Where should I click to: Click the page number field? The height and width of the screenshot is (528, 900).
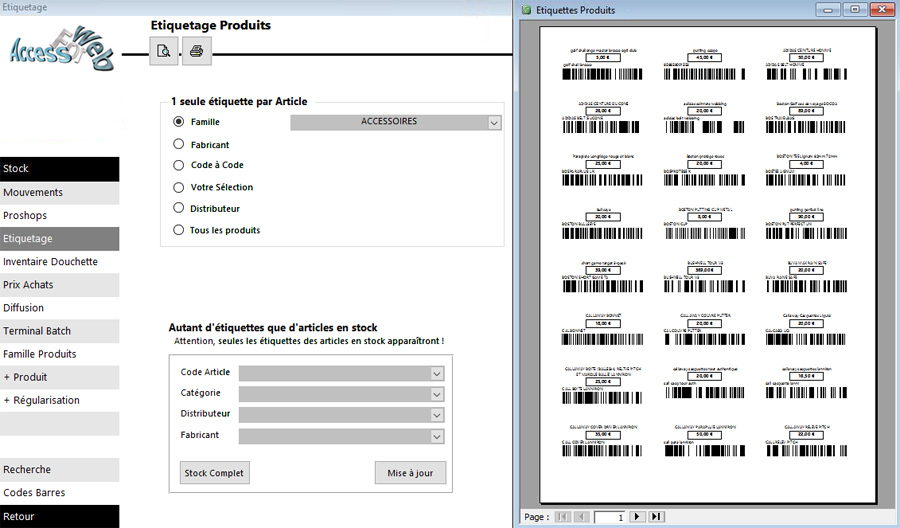coord(610,517)
